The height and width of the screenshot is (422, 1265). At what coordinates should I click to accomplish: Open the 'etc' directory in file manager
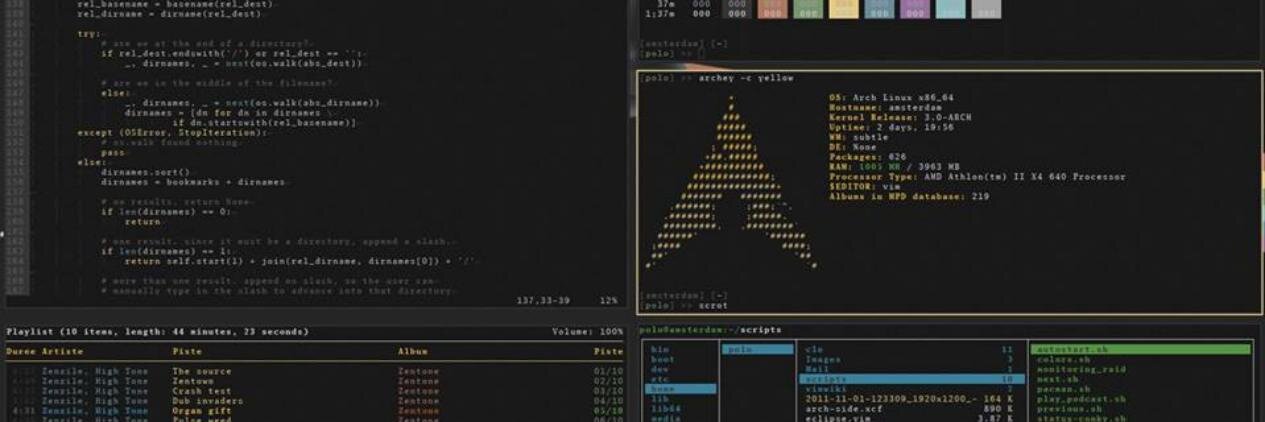(660, 379)
